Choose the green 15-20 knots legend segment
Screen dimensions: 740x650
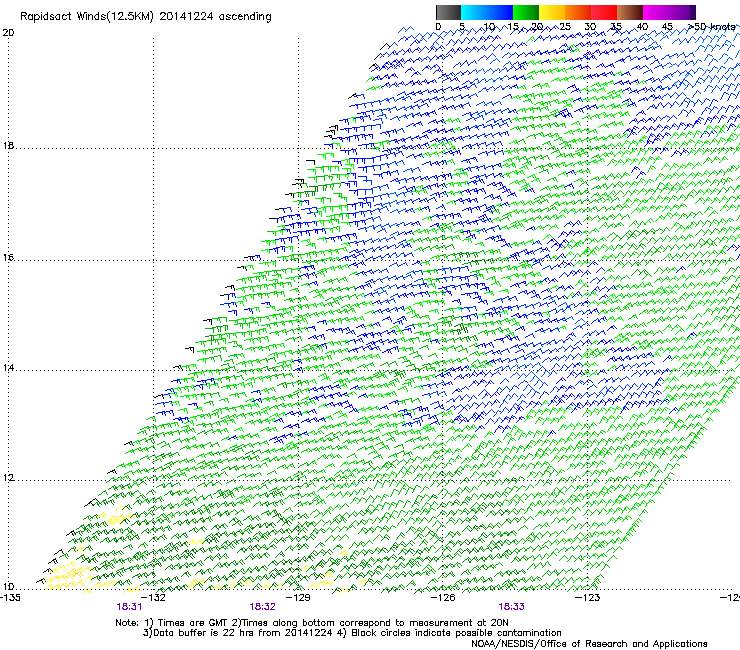point(526,12)
